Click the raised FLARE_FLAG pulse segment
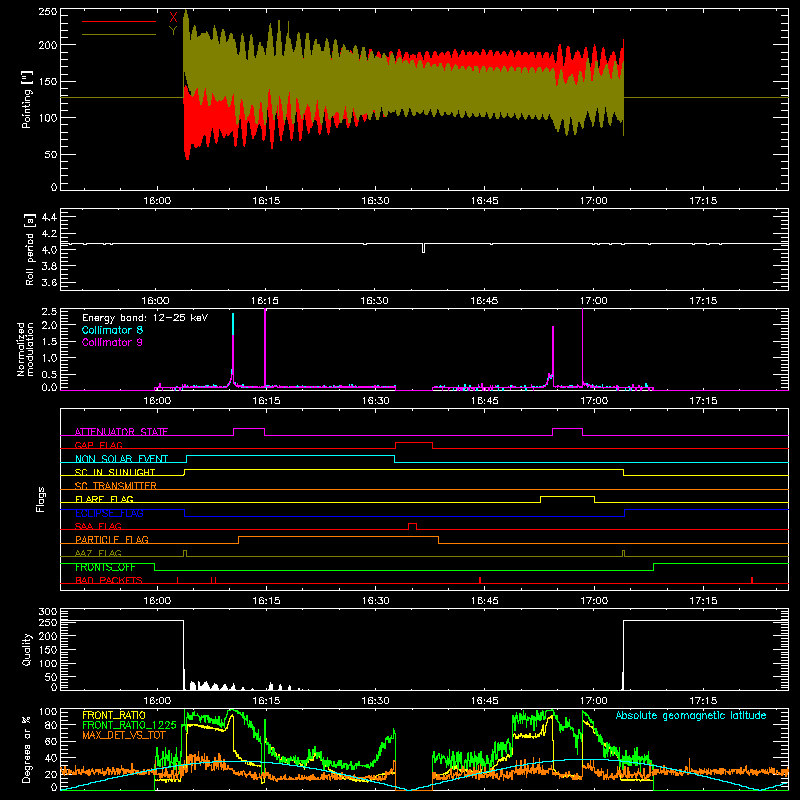This screenshot has height=800, width=800. pyautogui.click(x=567, y=497)
